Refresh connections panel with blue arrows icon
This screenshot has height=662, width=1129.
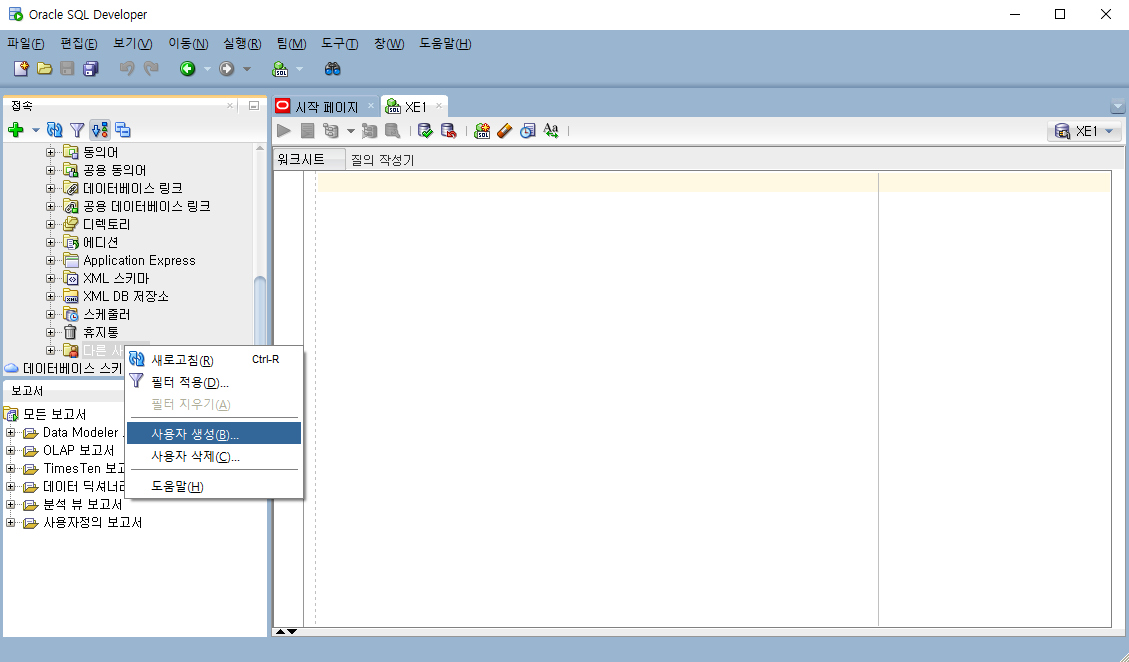tap(55, 130)
